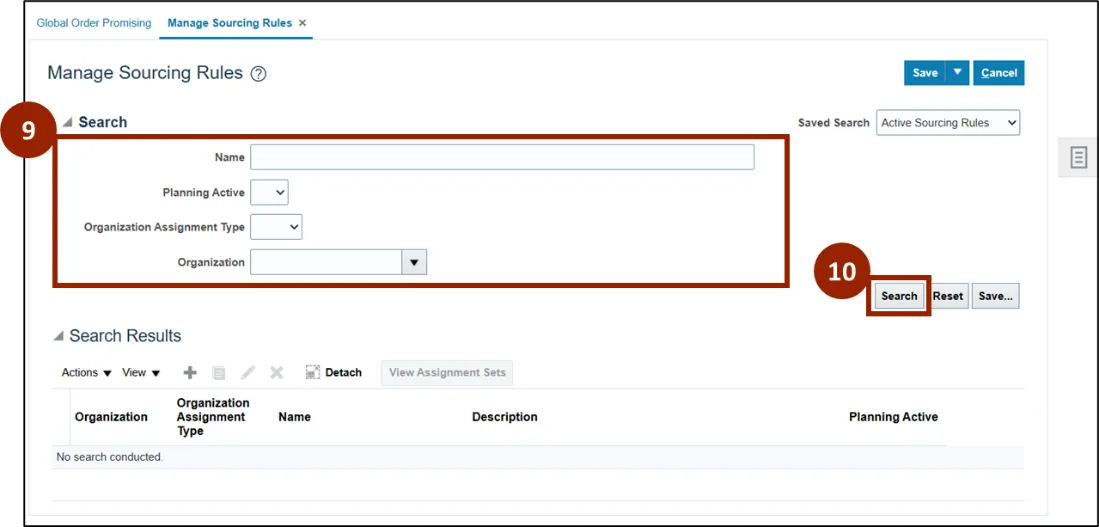Open the View menu
The image size is (1099, 527).
(x=141, y=373)
